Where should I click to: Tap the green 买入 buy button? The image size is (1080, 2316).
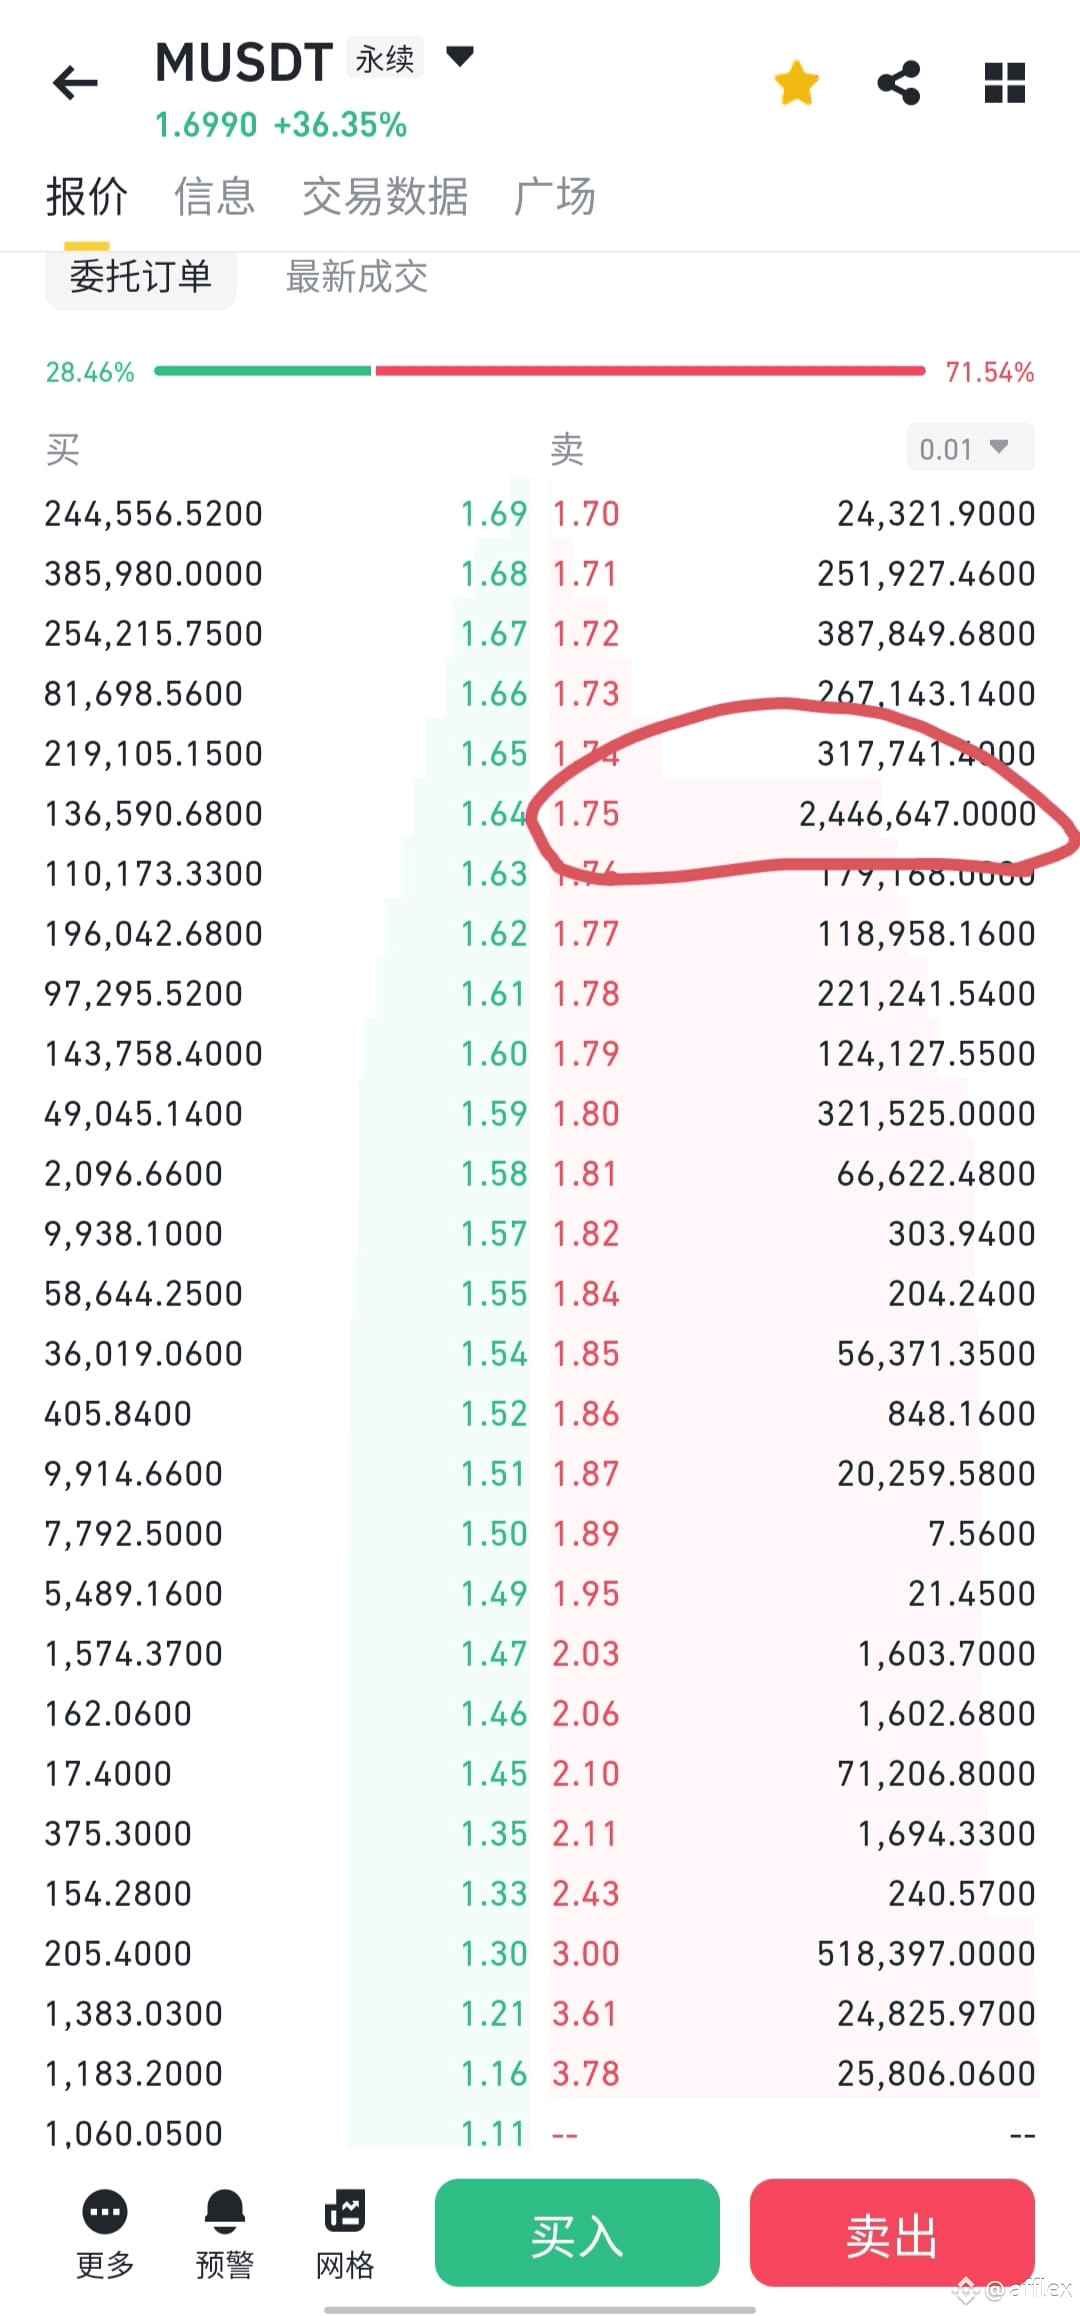(x=577, y=2232)
